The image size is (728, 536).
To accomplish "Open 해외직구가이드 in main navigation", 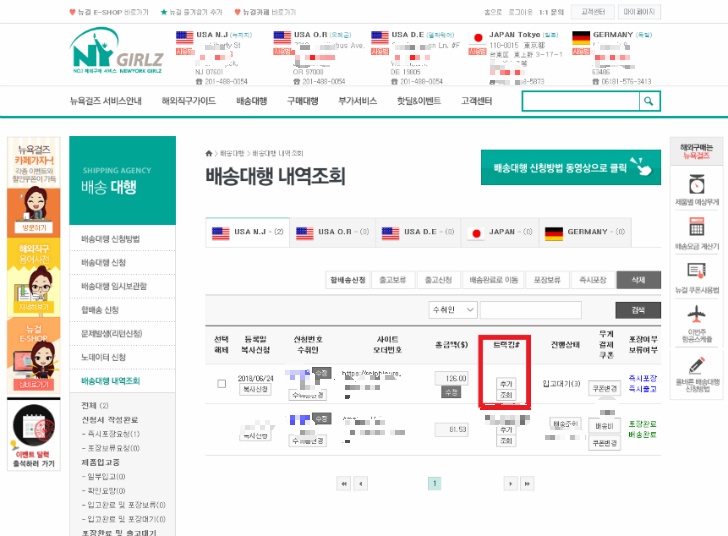I will (x=188, y=101).
